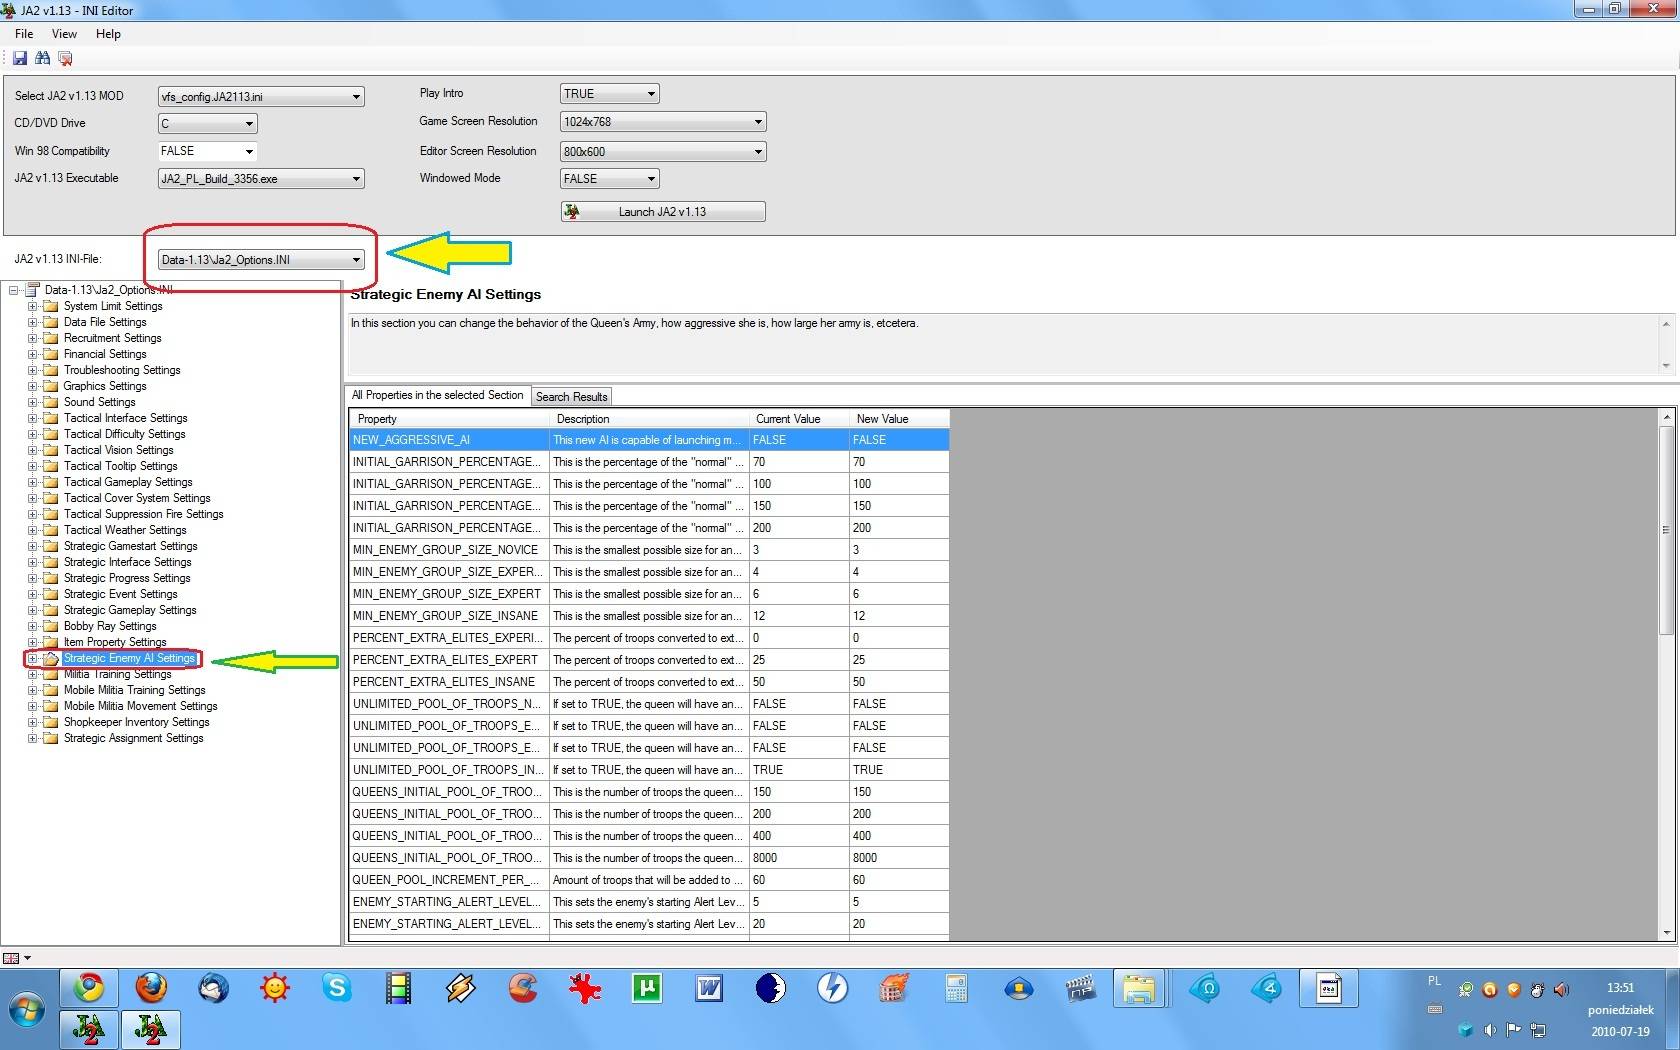This screenshot has height=1050, width=1680.
Task: Select Bobby Ray Settings in the tree
Action: click(110, 626)
